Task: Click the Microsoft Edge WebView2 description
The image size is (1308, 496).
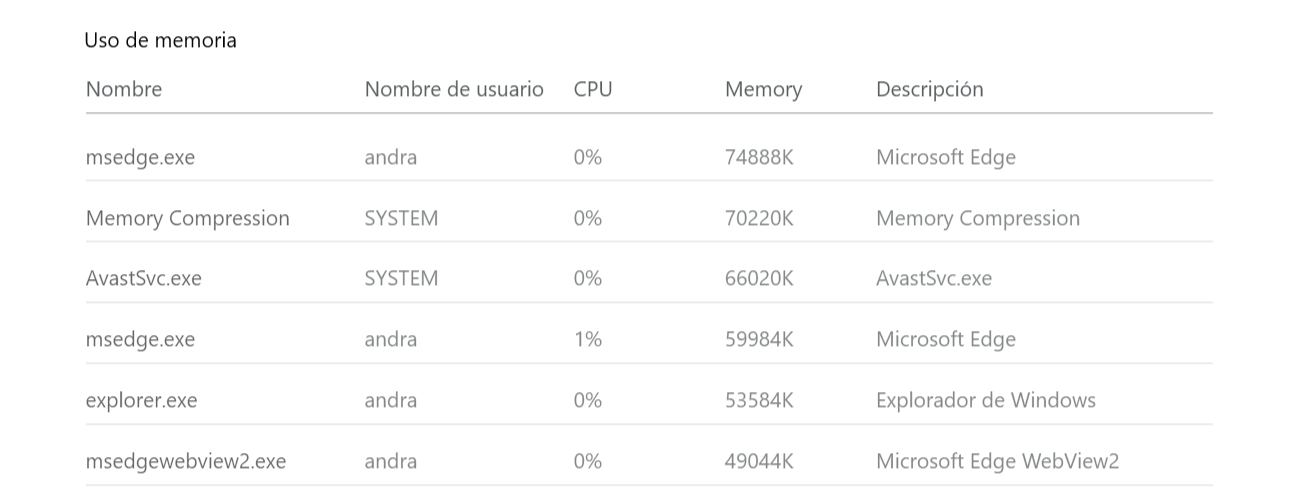Action: tap(998, 461)
